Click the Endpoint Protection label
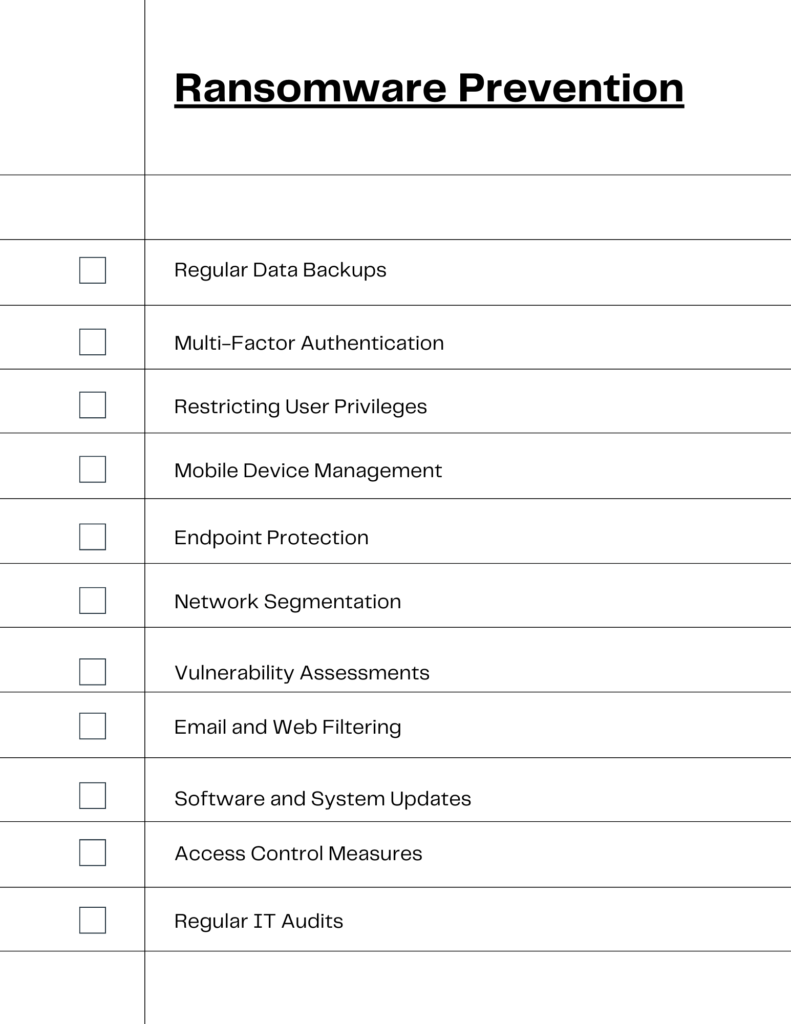The image size is (791, 1024). (271, 537)
